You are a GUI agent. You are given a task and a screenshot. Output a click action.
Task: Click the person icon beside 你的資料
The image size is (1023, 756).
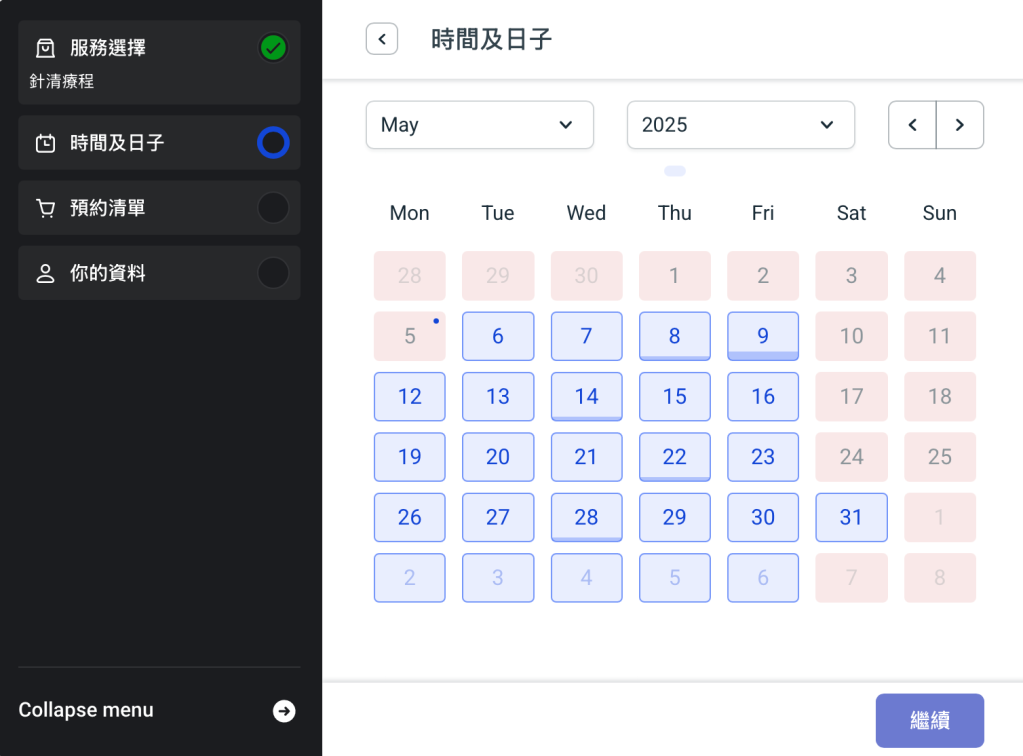(x=45, y=273)
